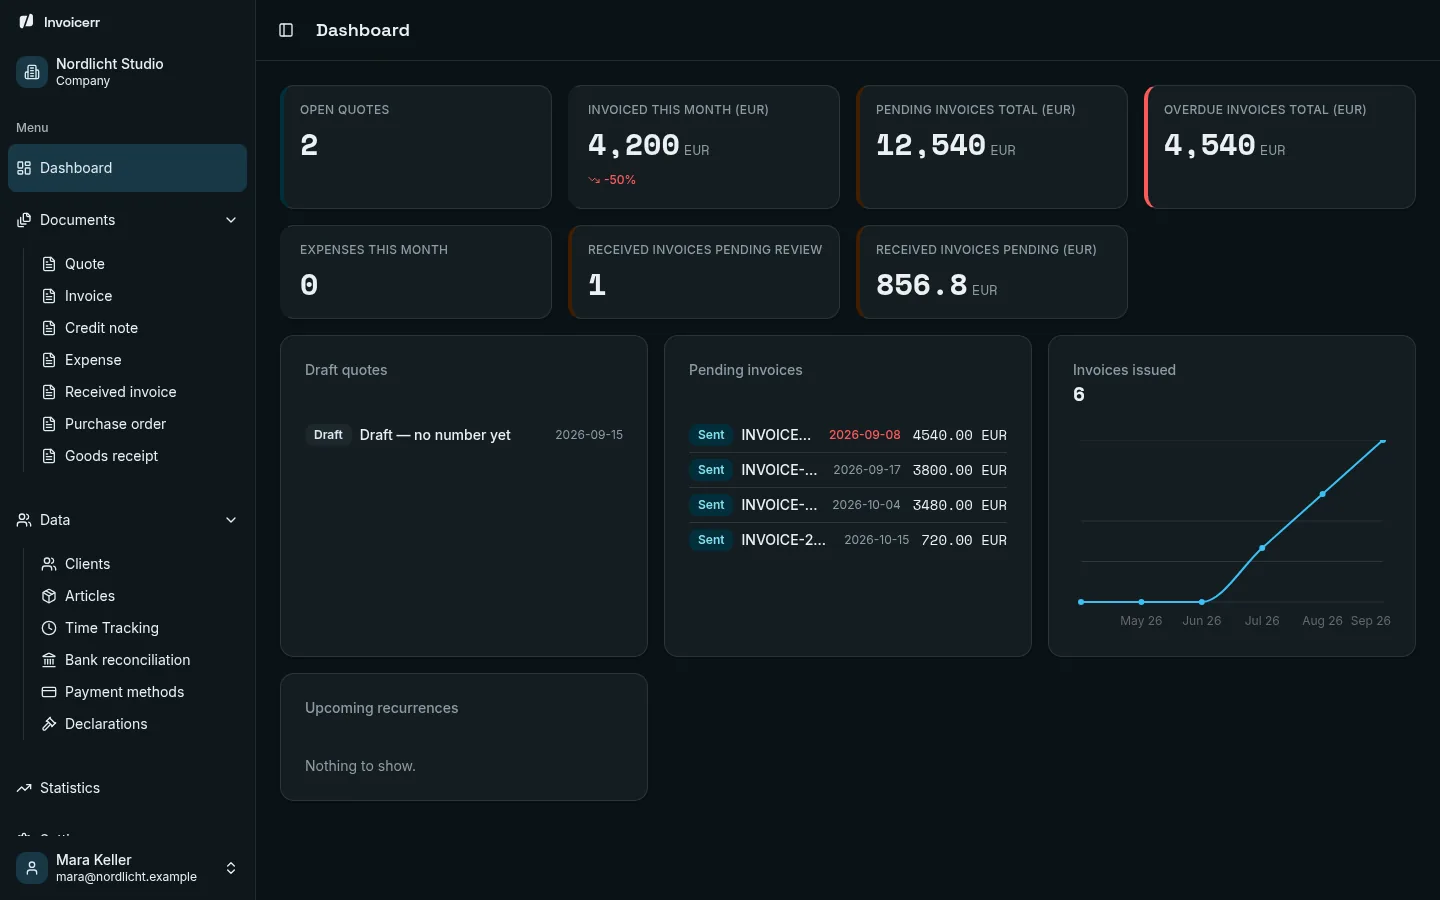This screenshot has height=900, width=1440.
Task: Click the Documents section label
Action: tap(77, 220)
